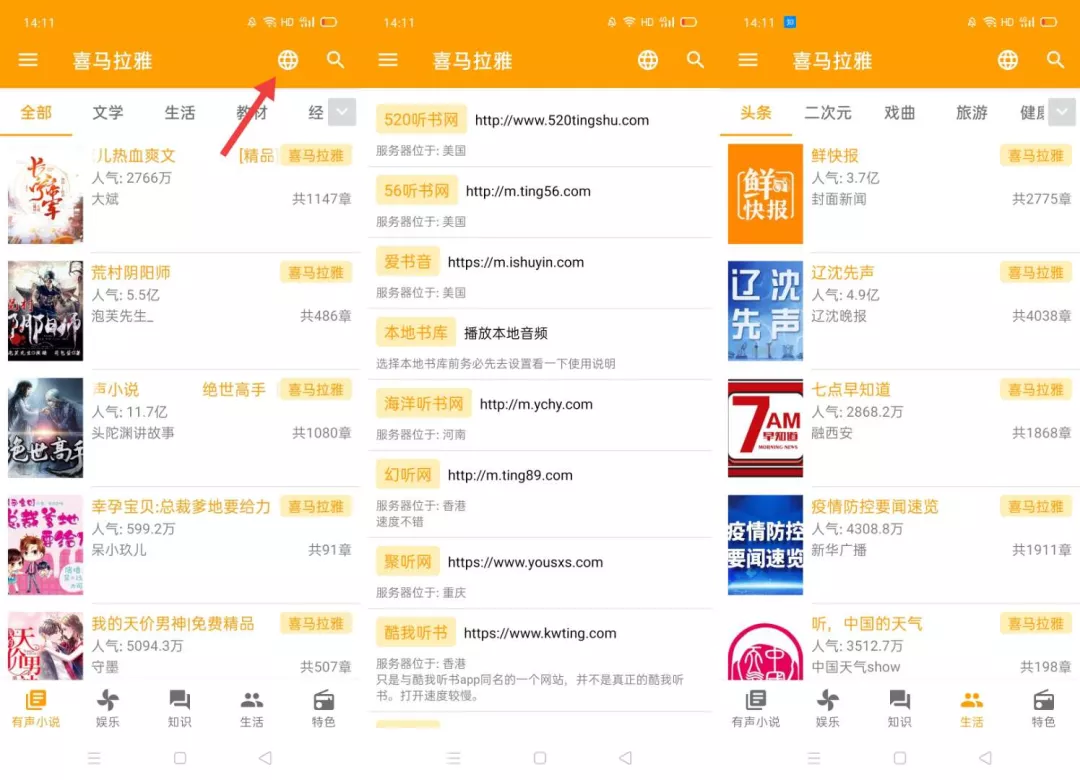Open 生活 bottom tab in right screen
Image resolution: width=1080 pixels, height=780 pixels.
(971, 709)
